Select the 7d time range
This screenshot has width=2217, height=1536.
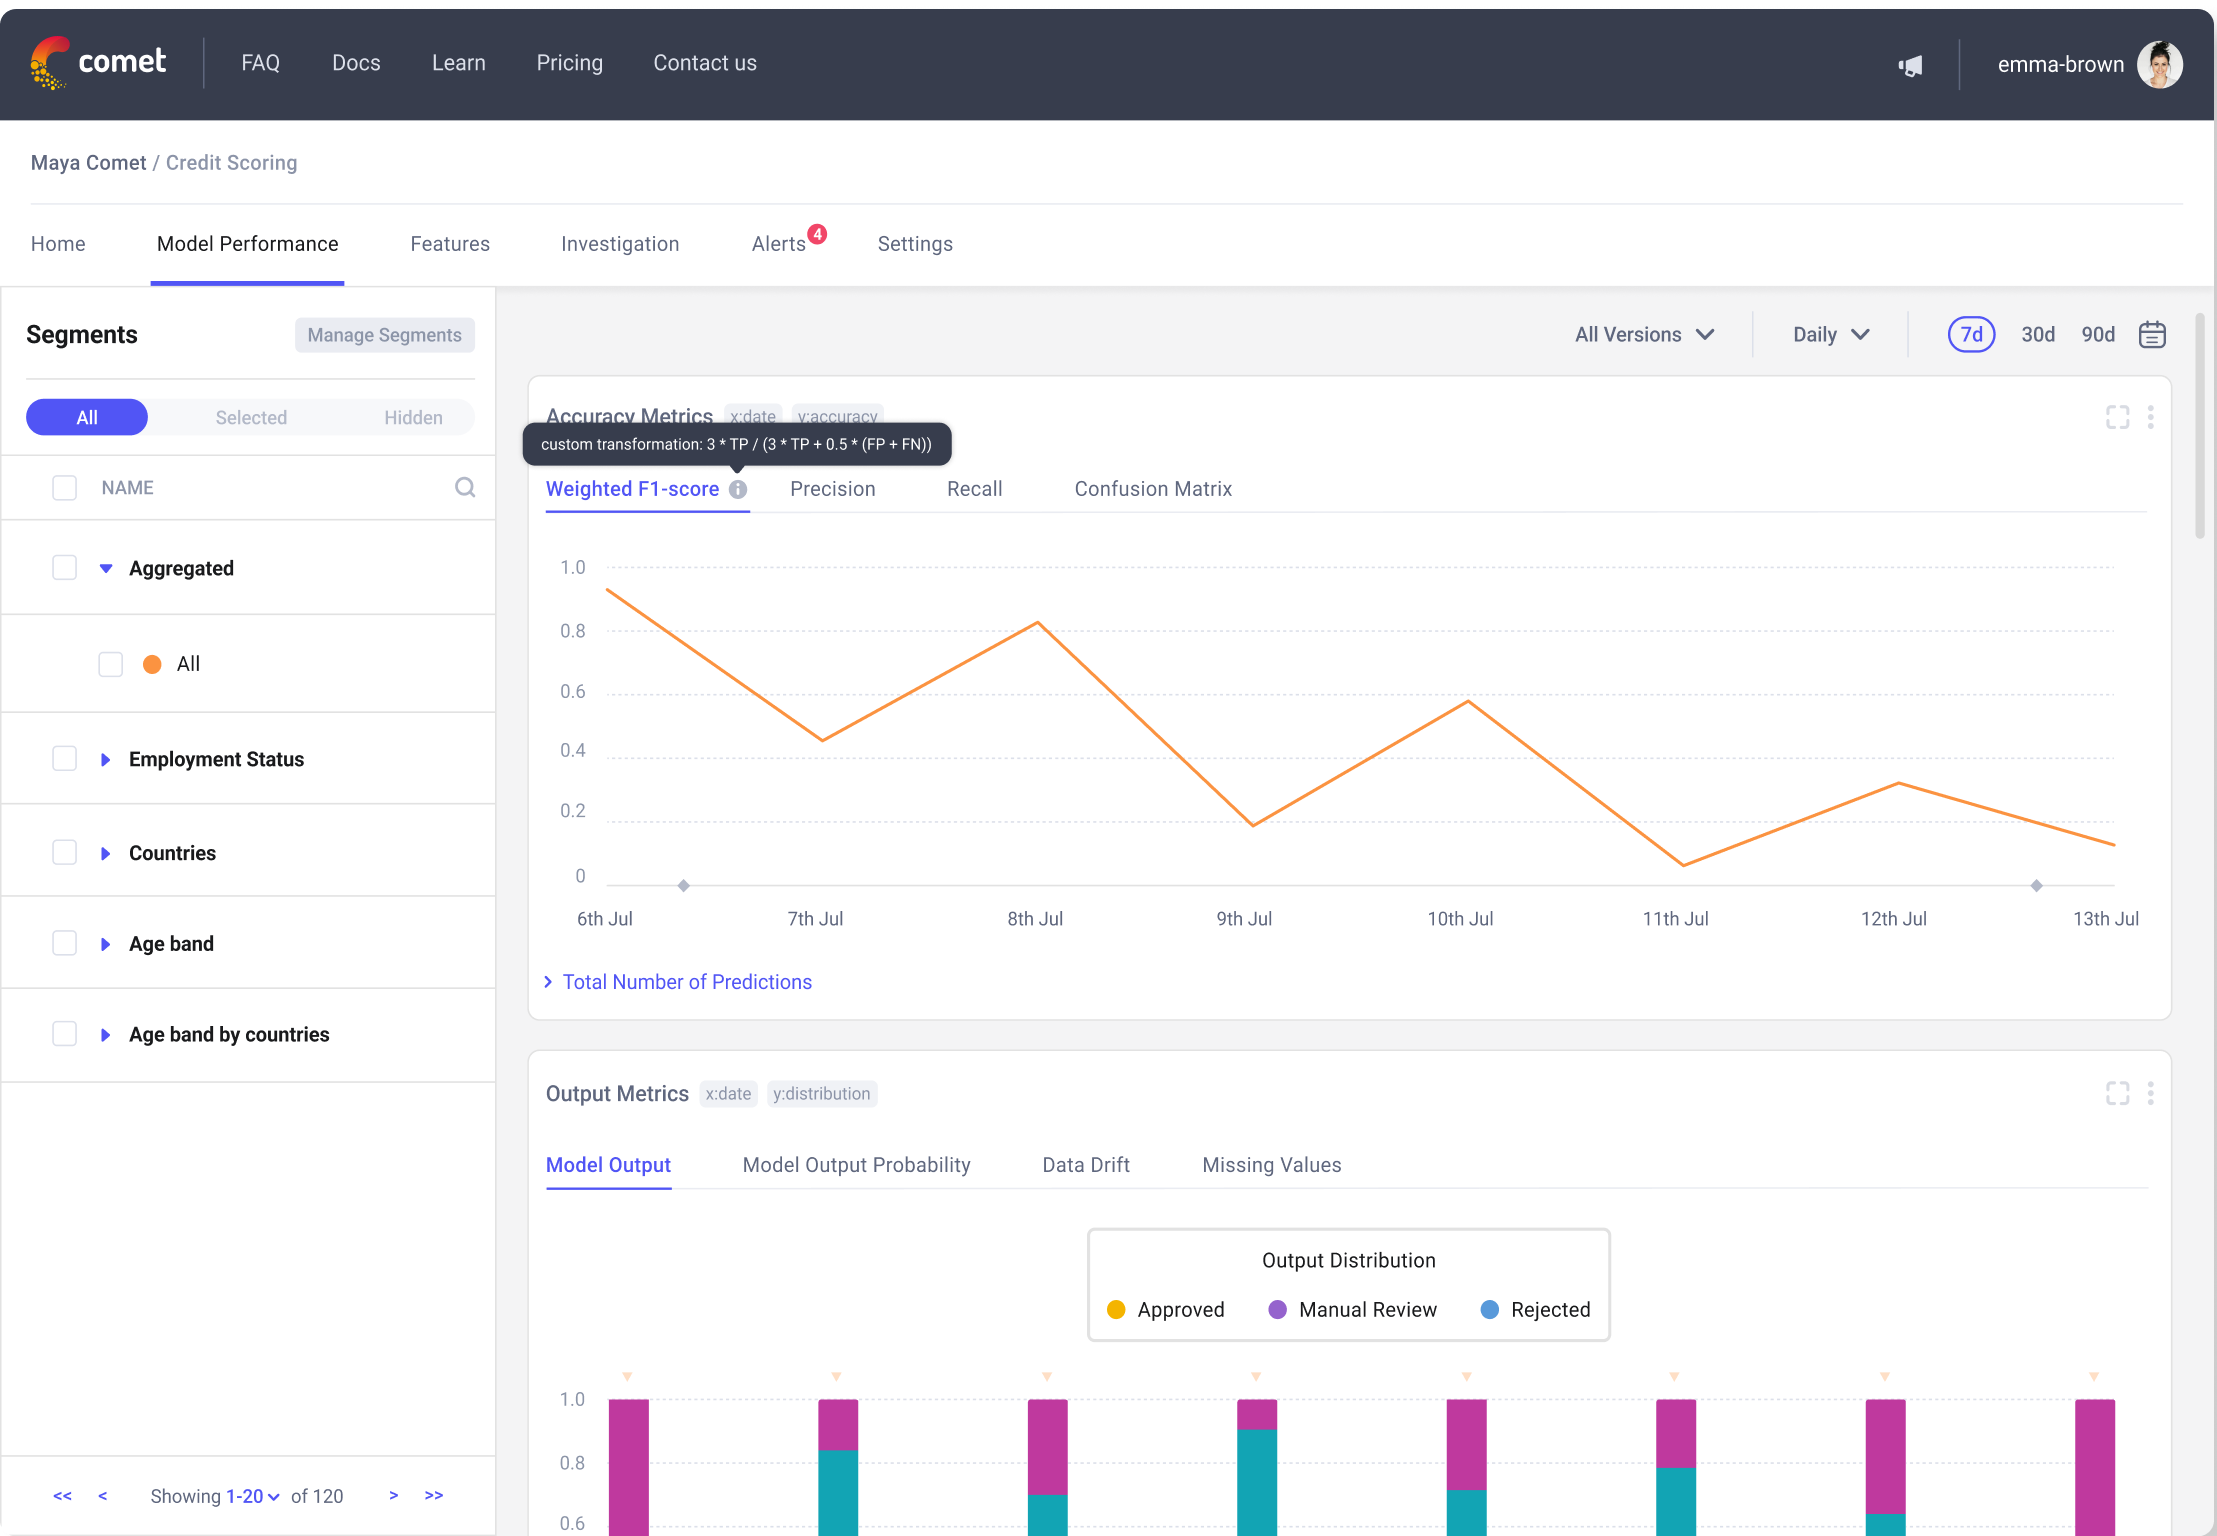pyautogui.click(x=1971, y=334)
